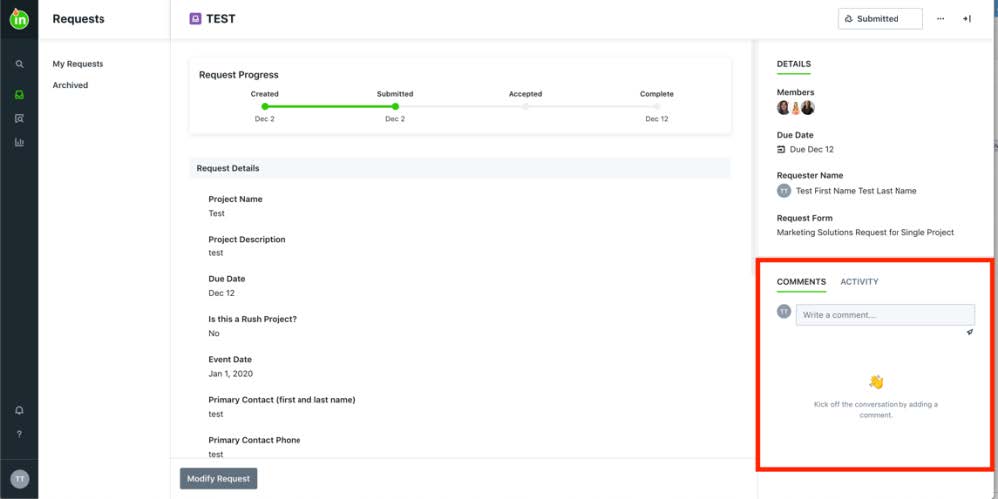Open My Requests in the side menu
Image resolution: width=998 pixels, height=499 pixels.
click(x=78, y=64)
